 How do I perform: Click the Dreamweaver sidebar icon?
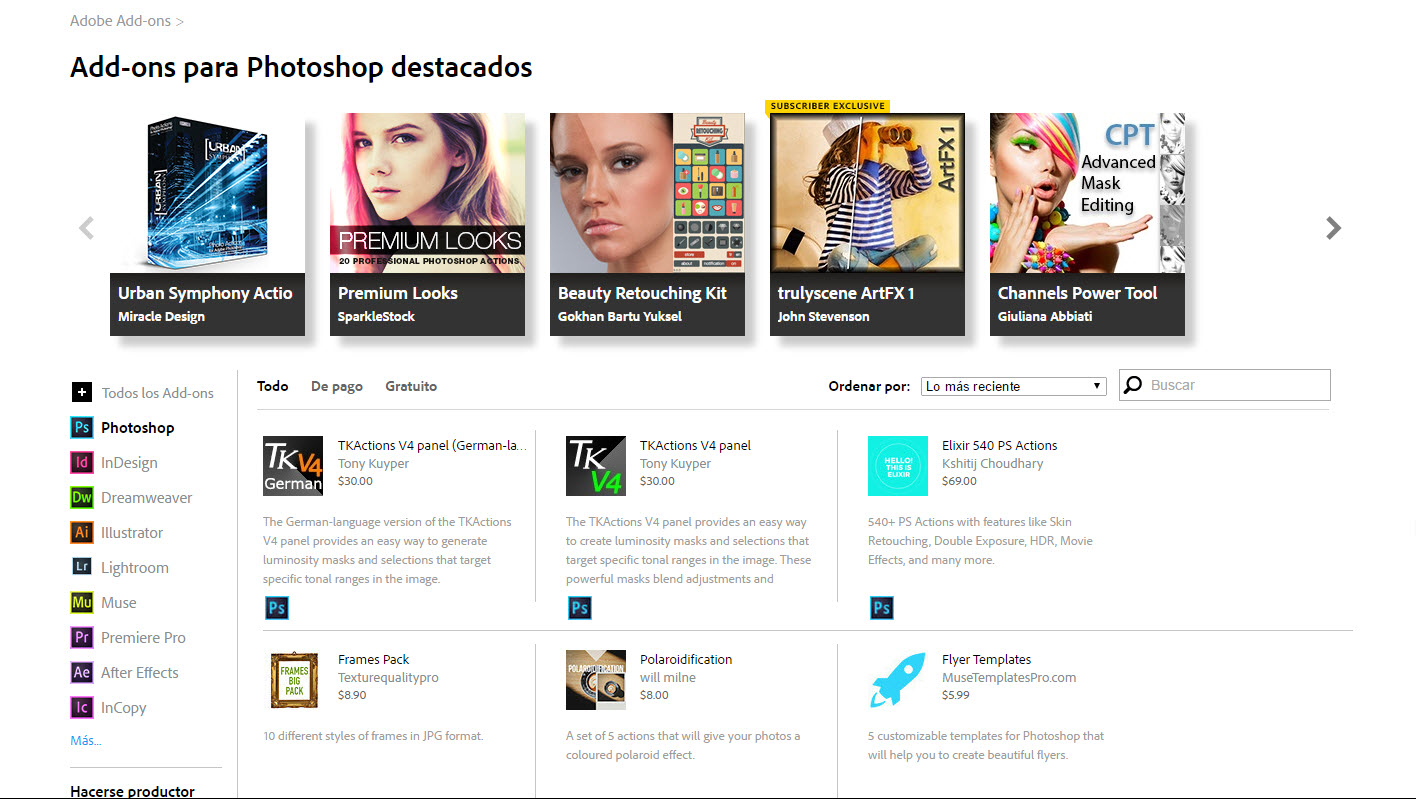coord(81,497)
